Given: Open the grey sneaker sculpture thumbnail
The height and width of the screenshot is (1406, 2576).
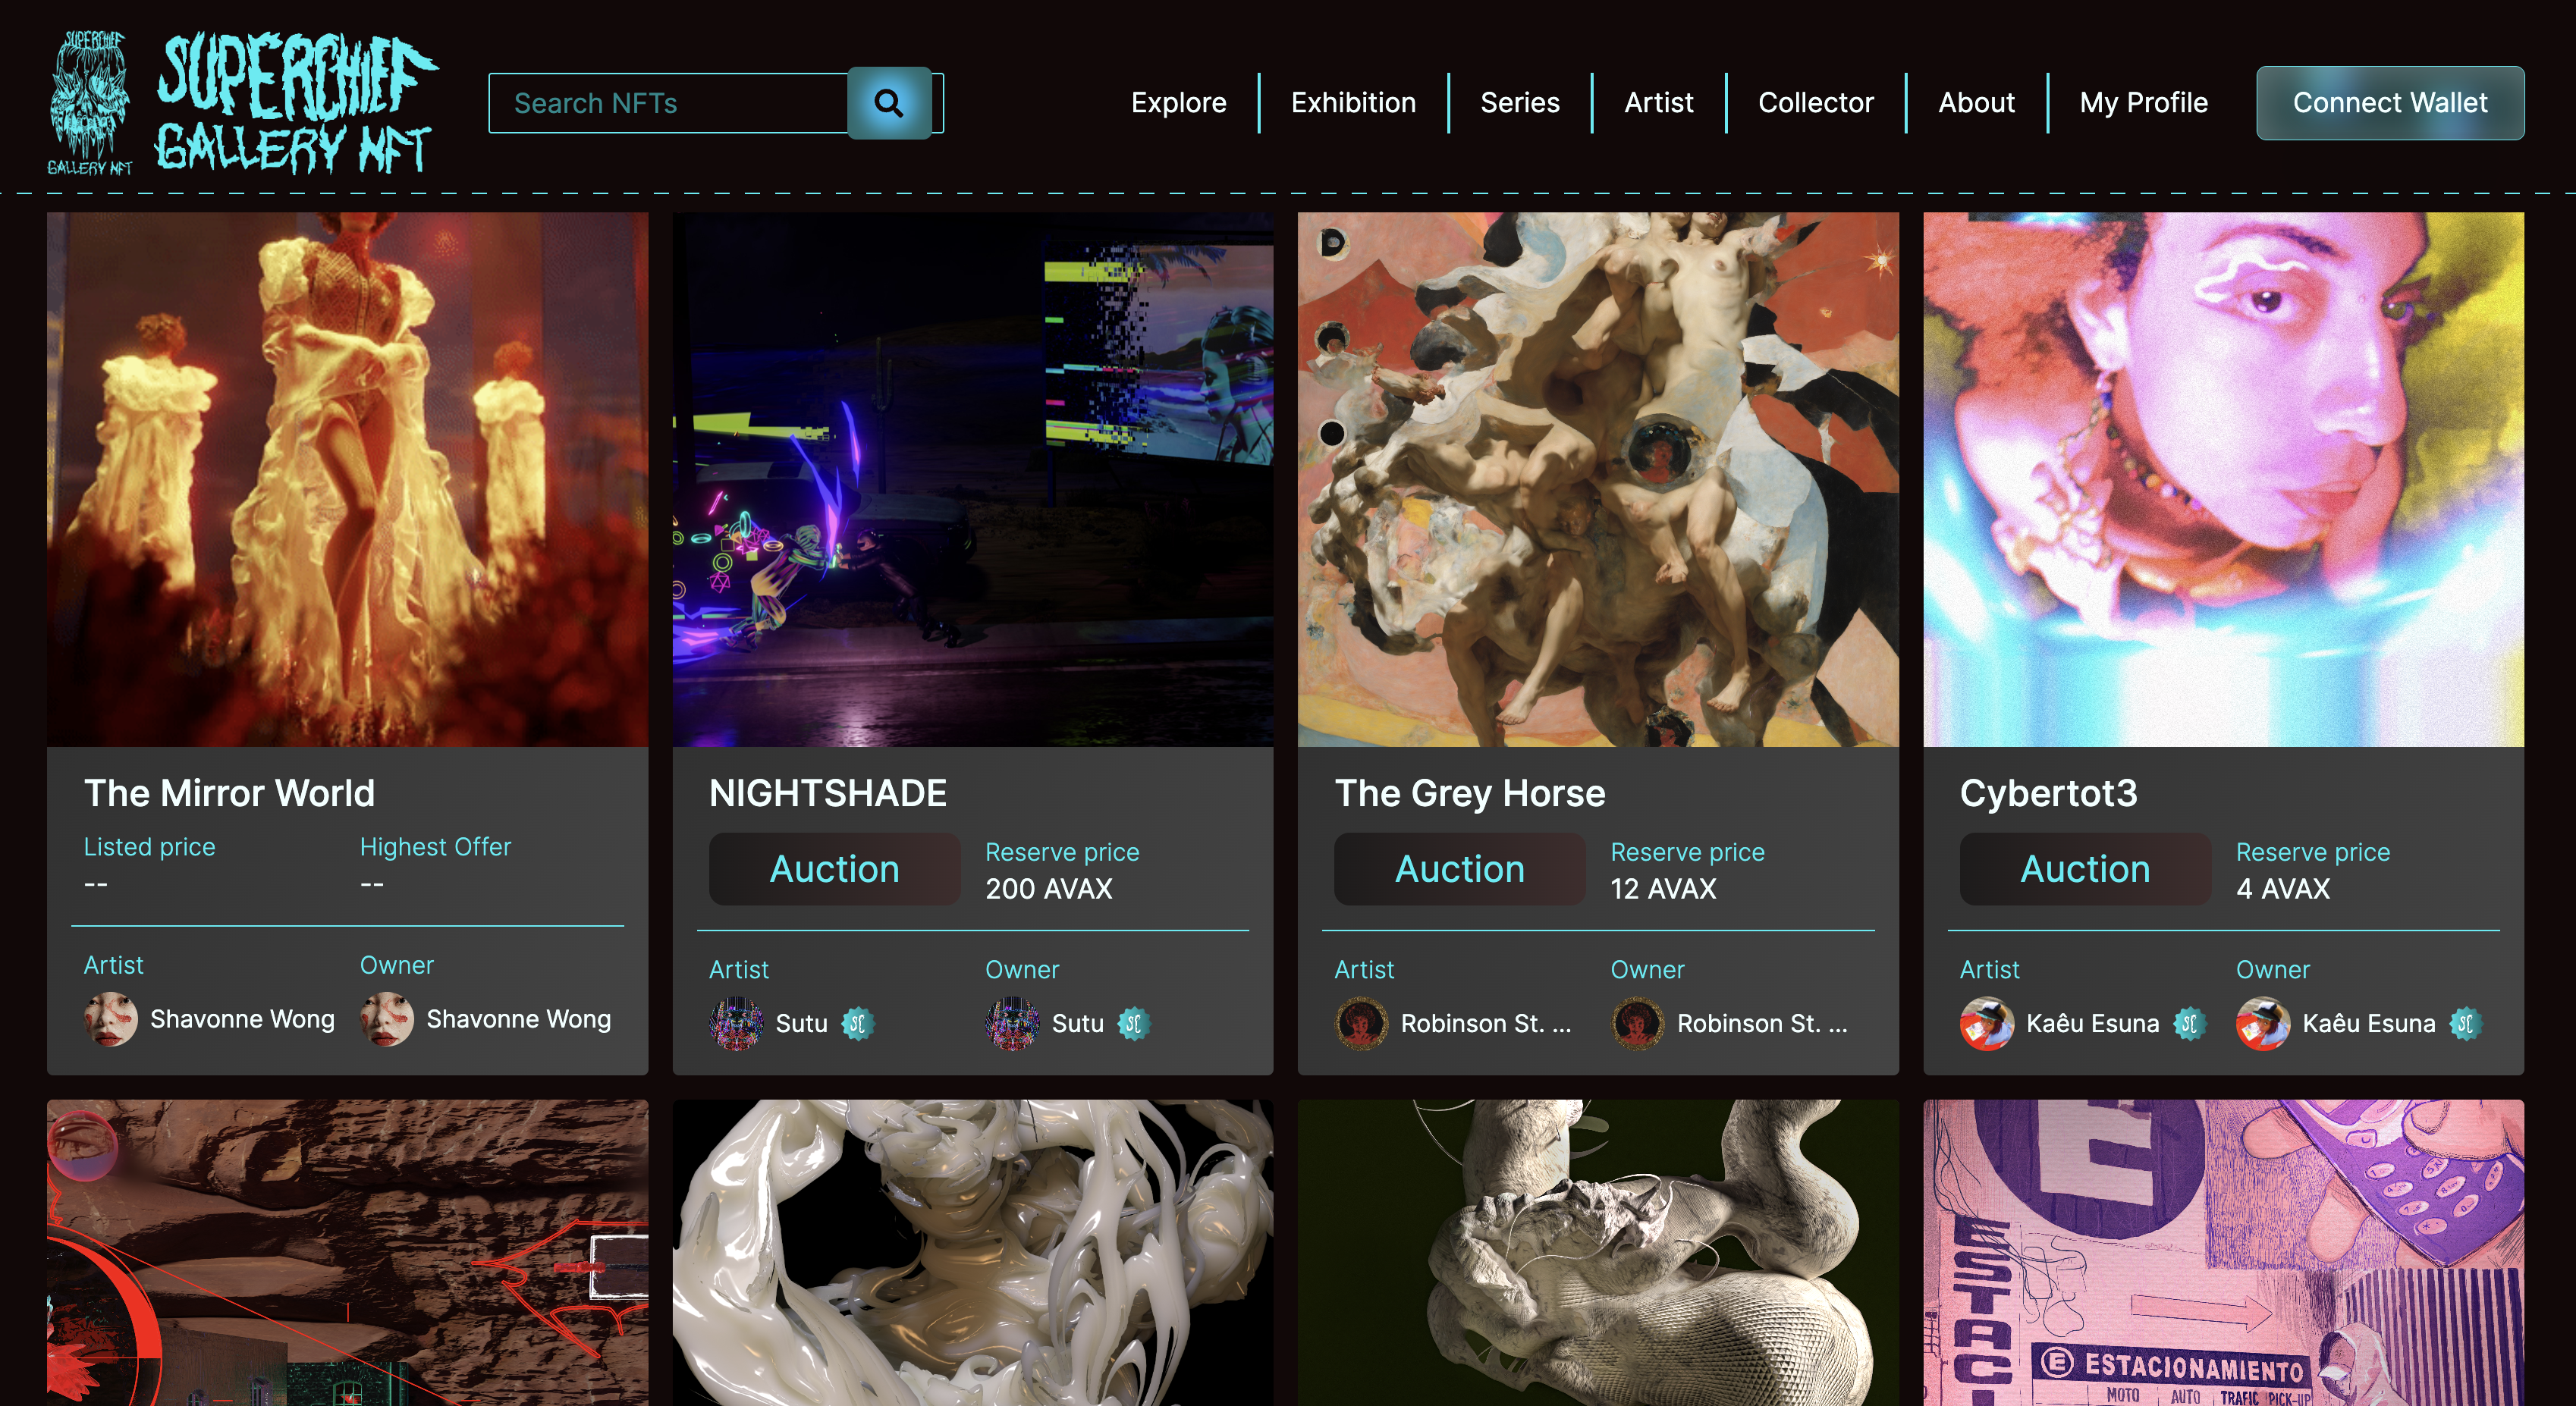Looking at the screenshot, I should pos(1598,1253).
